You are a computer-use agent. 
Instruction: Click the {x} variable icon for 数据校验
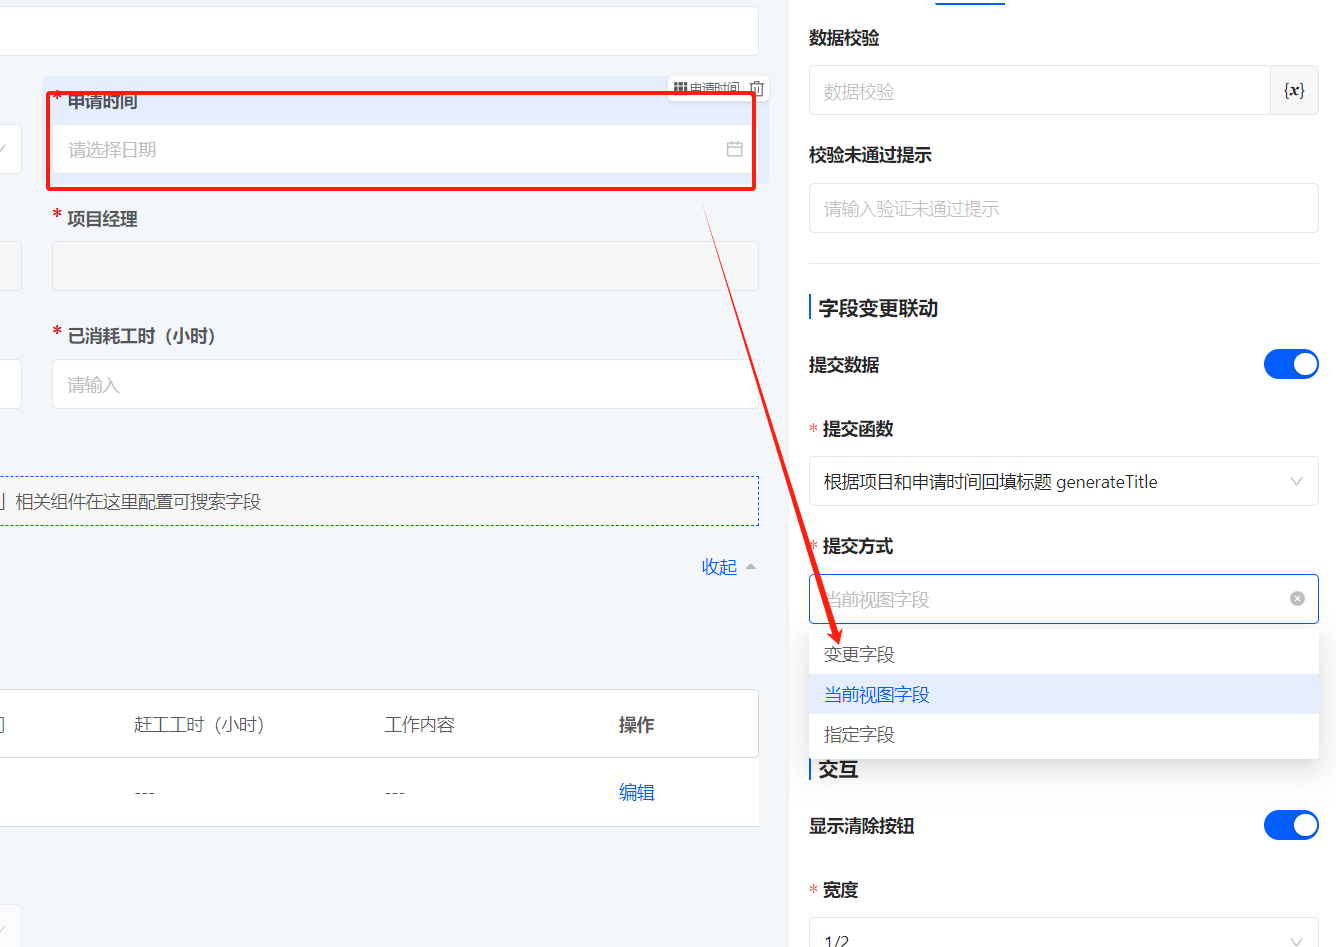1294,90
